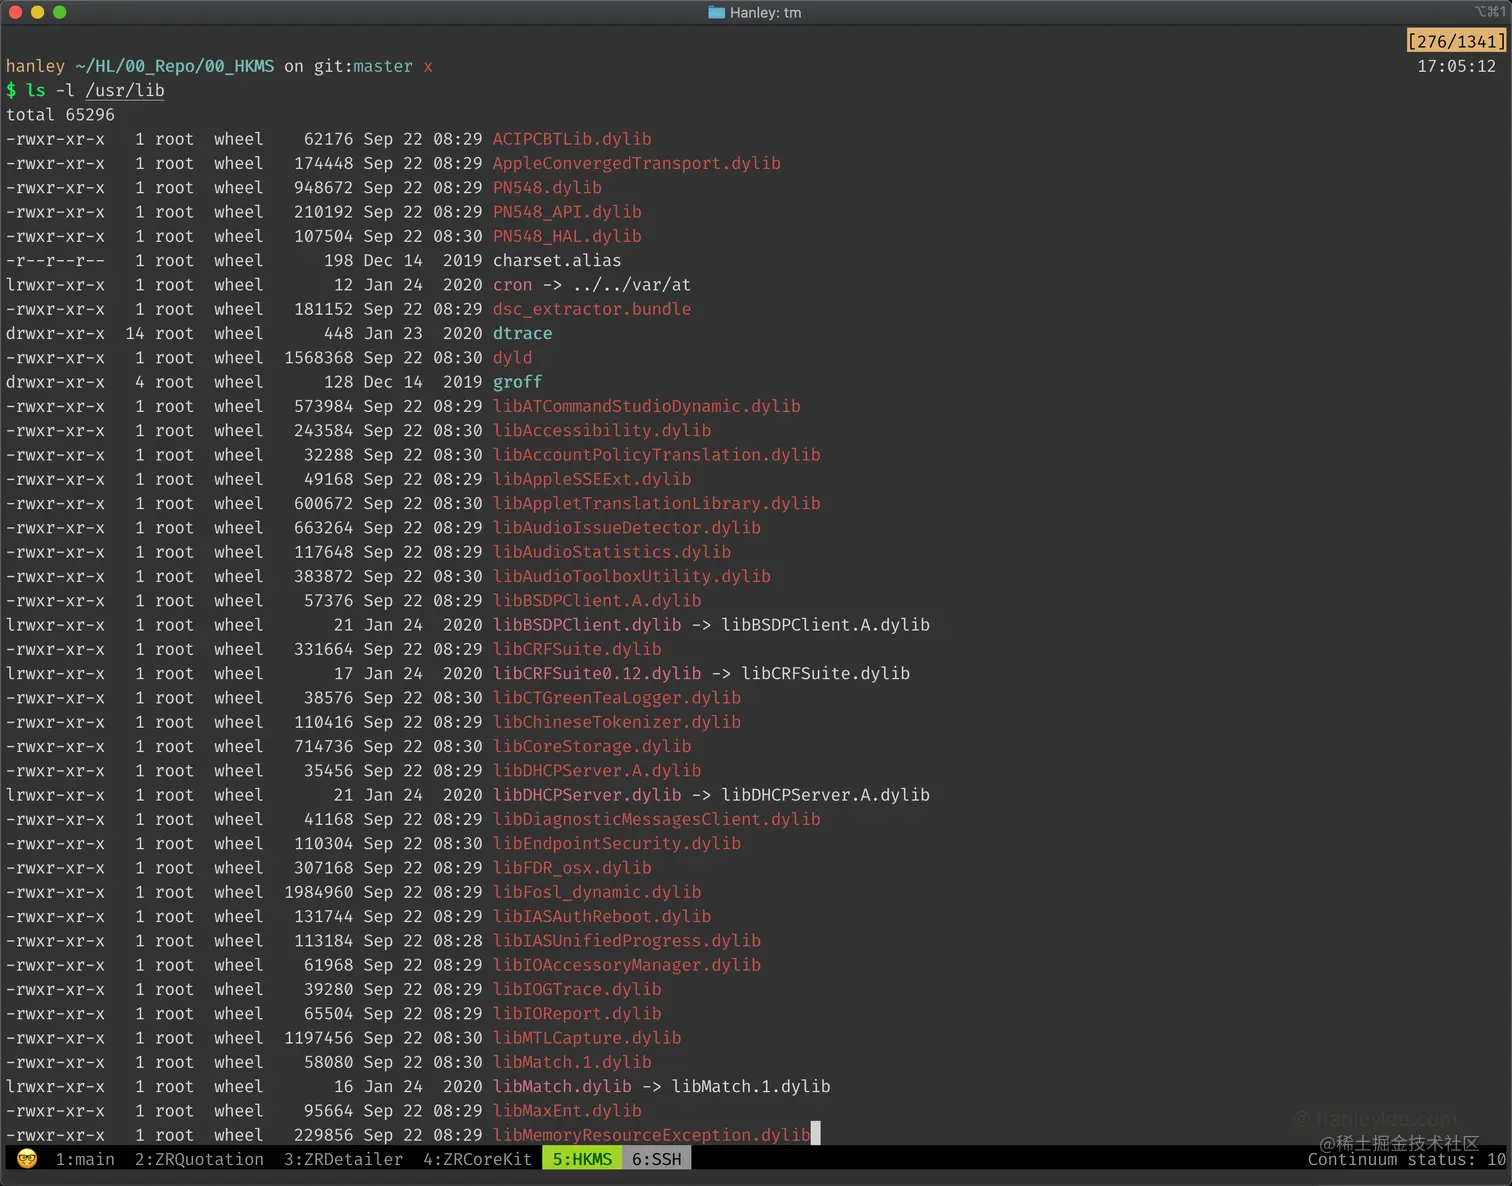Switch to tmux window 3:ZRDetailer
The height and width of the screenshot is (1186, 1512).
coord(343,1159)
